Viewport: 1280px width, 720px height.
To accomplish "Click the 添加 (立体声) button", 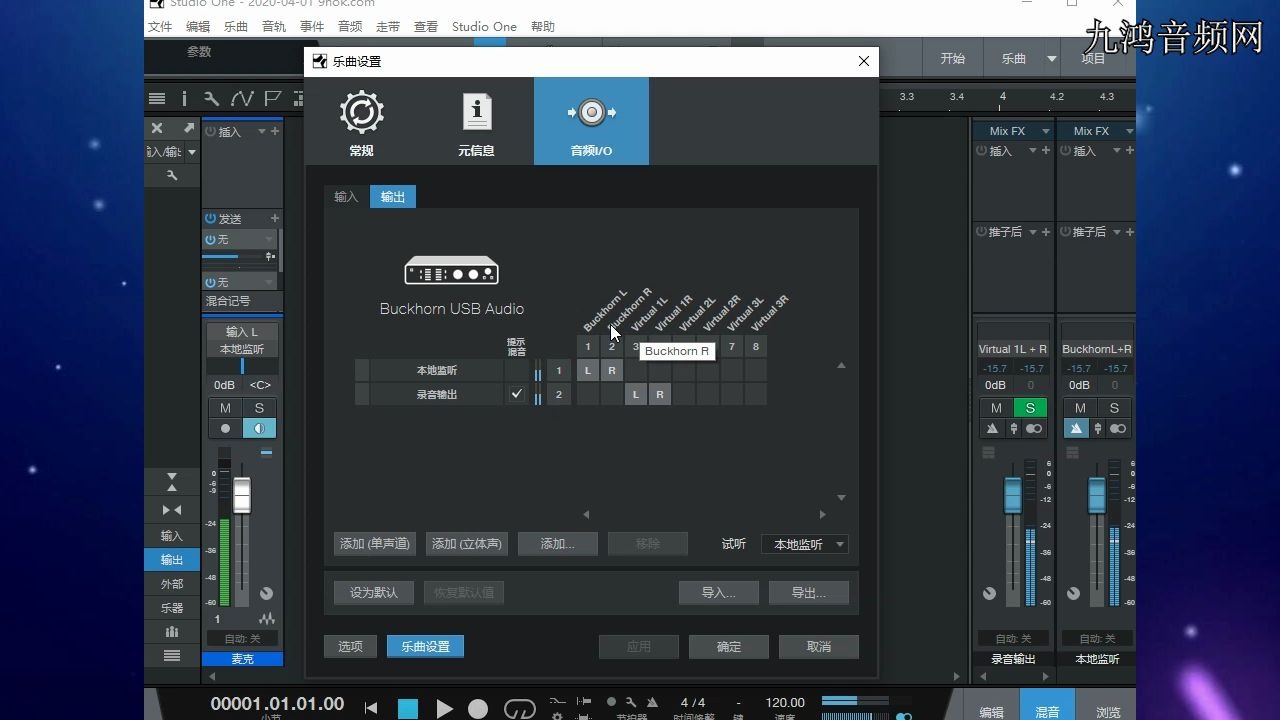I will [x=465, y=544].
